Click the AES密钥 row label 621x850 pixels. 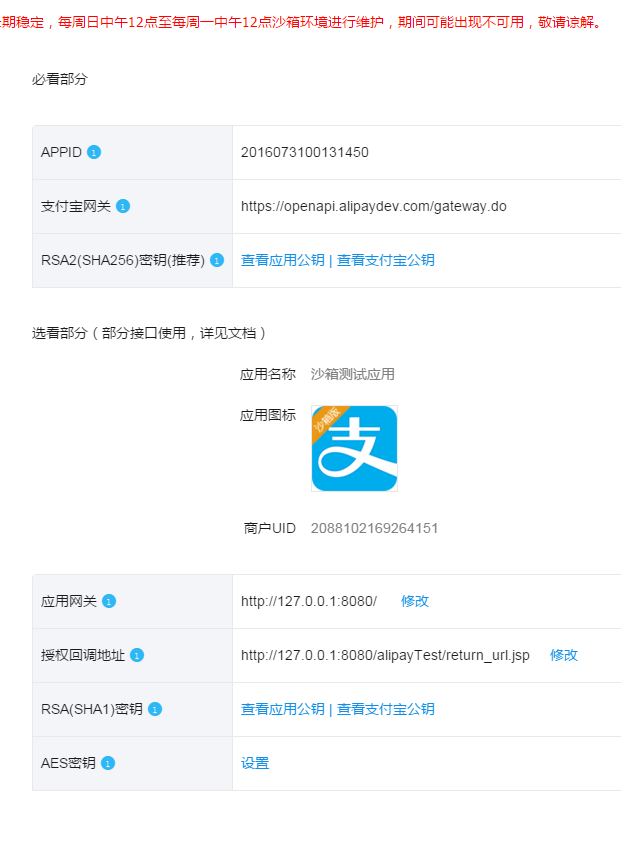[68, 763]
